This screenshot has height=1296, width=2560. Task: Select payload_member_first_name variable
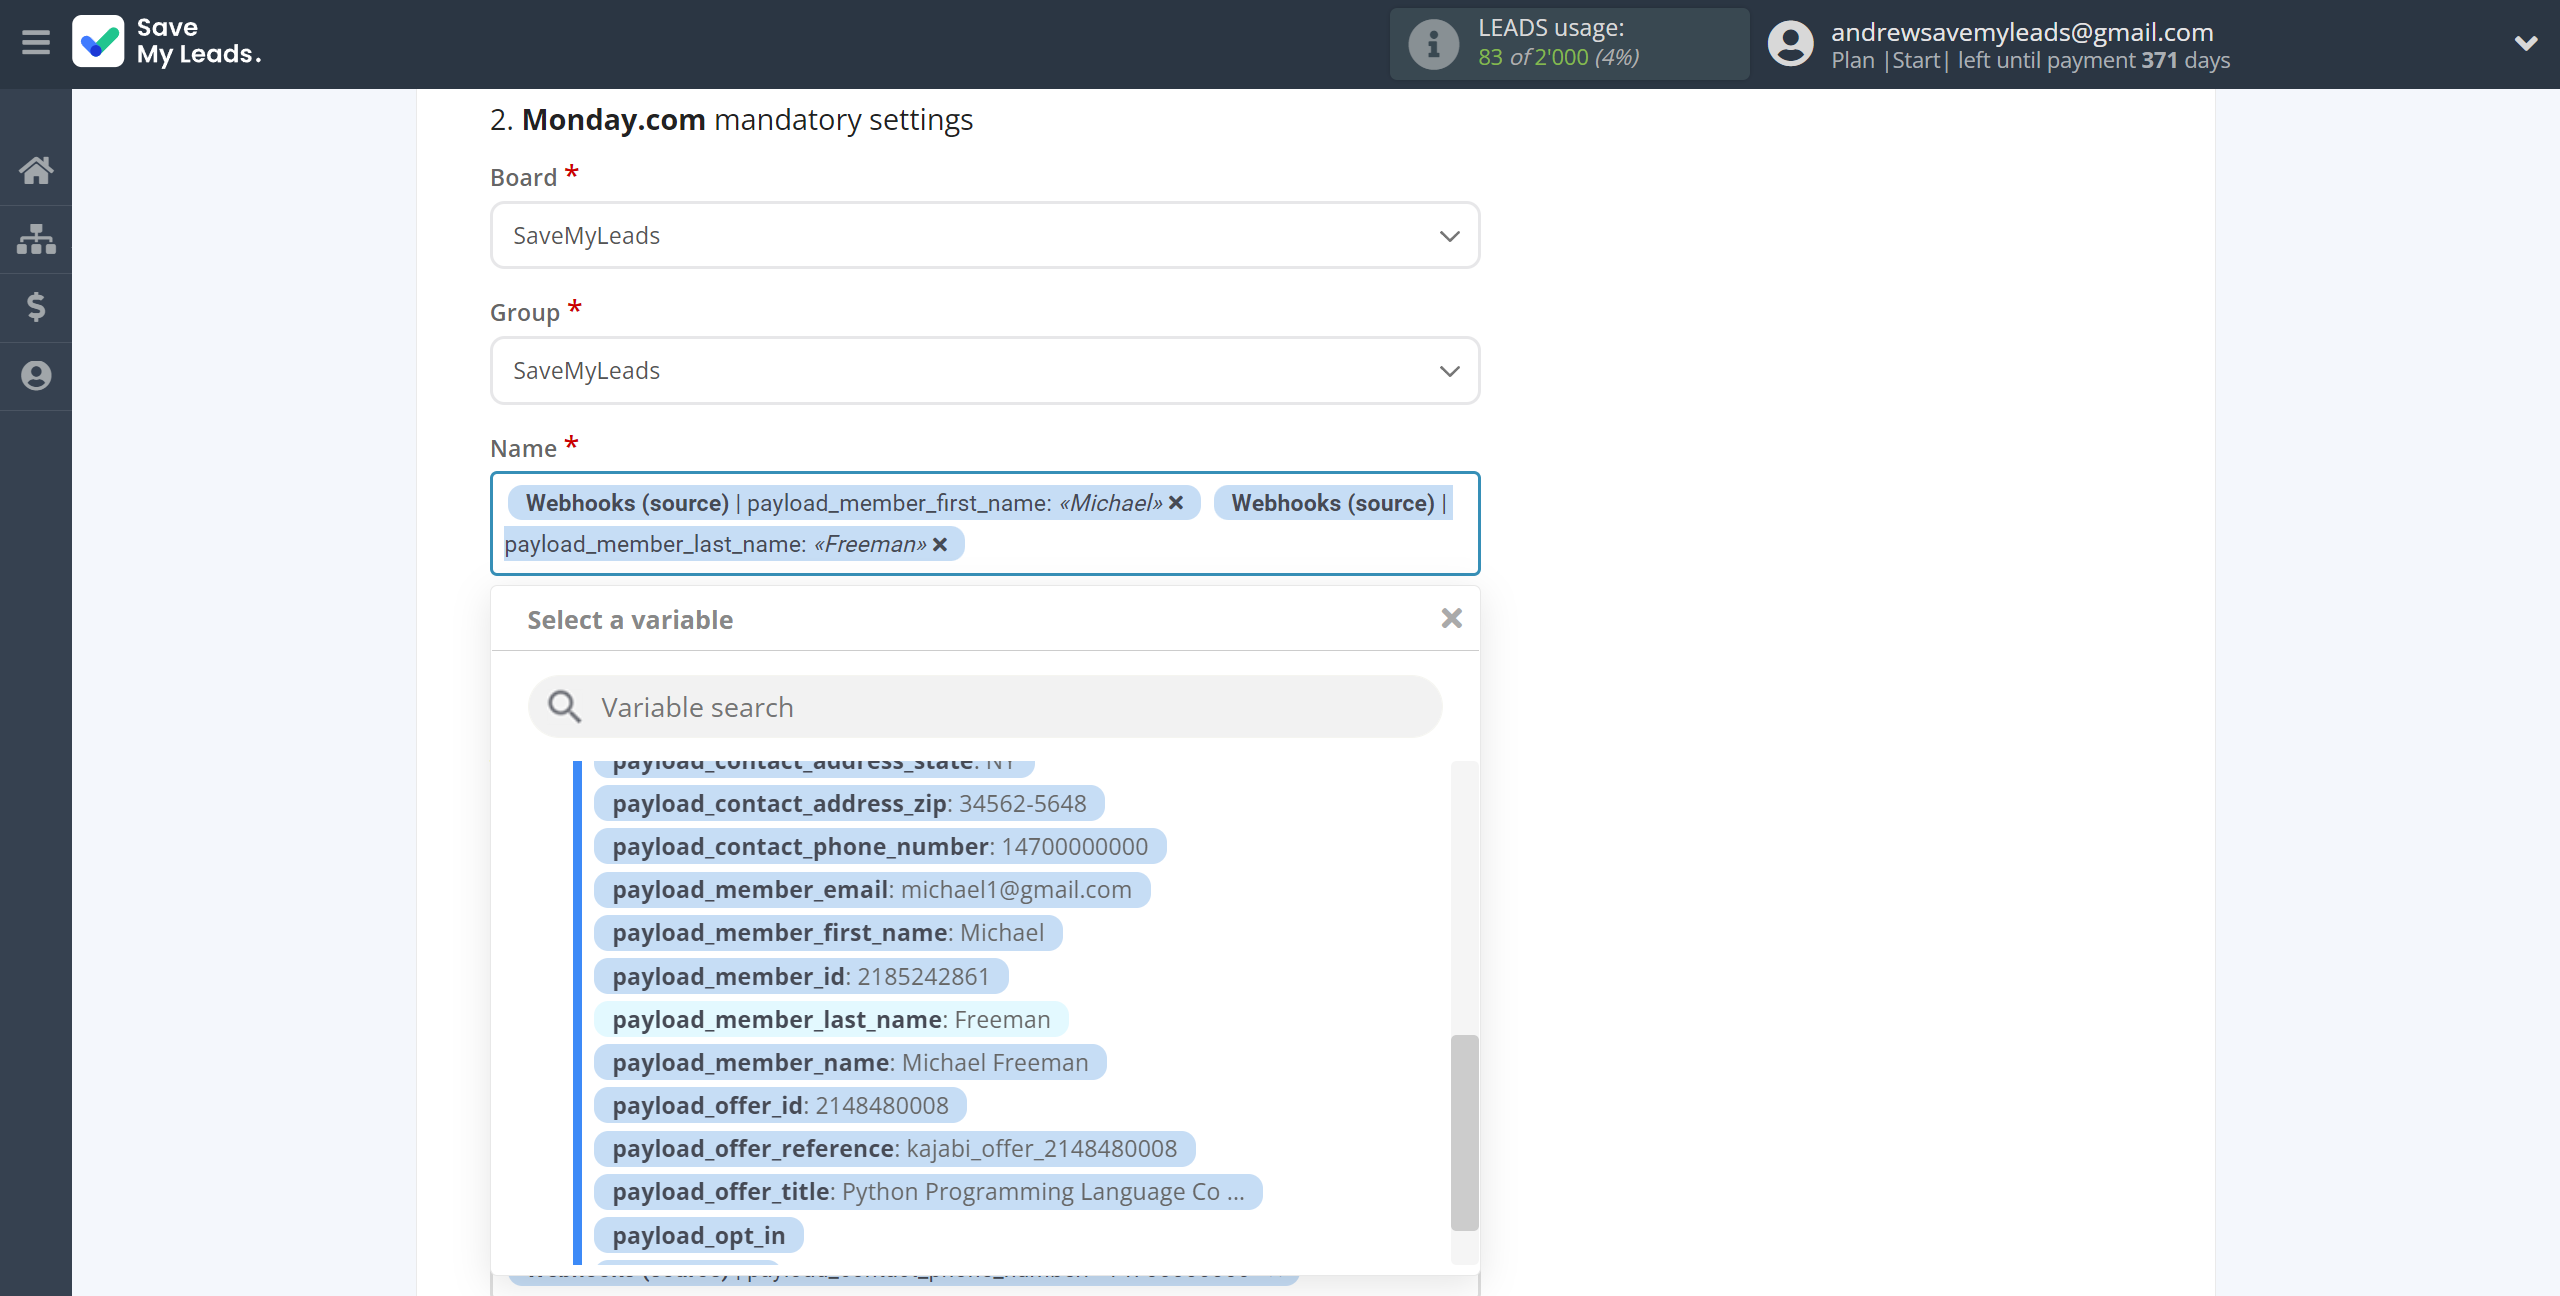coord(828,933)
